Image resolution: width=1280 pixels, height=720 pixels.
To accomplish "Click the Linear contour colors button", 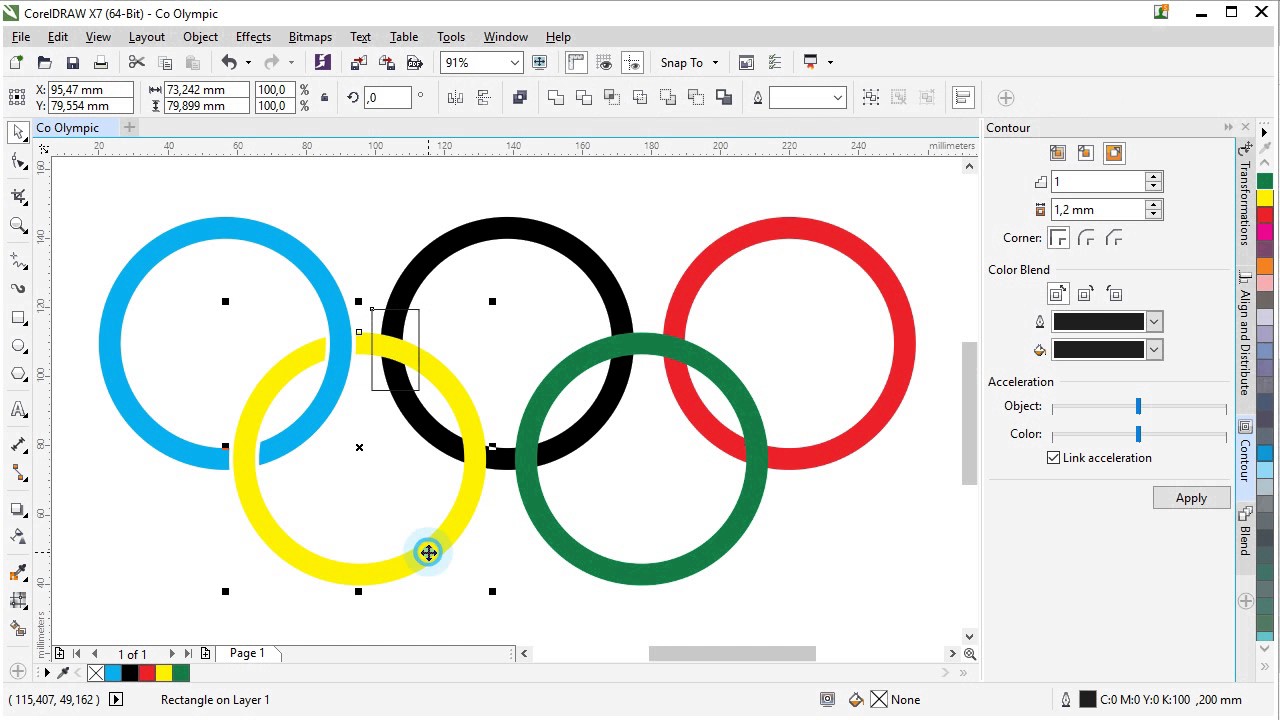I will (x=1058, y=294).
